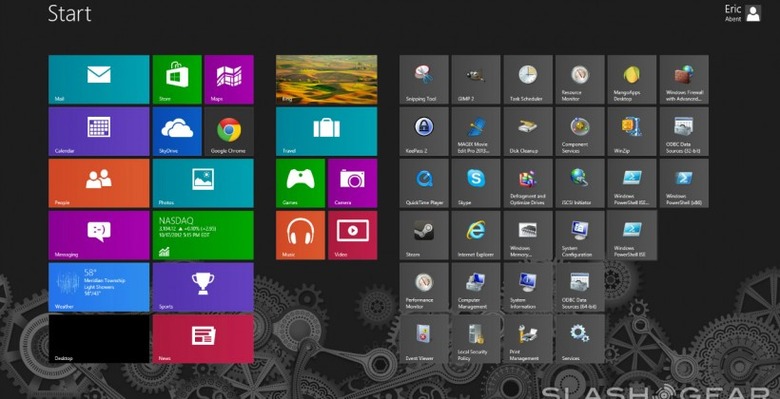Open the Xbox Games tile
The image size is (780, 399).
pos(300,183)
